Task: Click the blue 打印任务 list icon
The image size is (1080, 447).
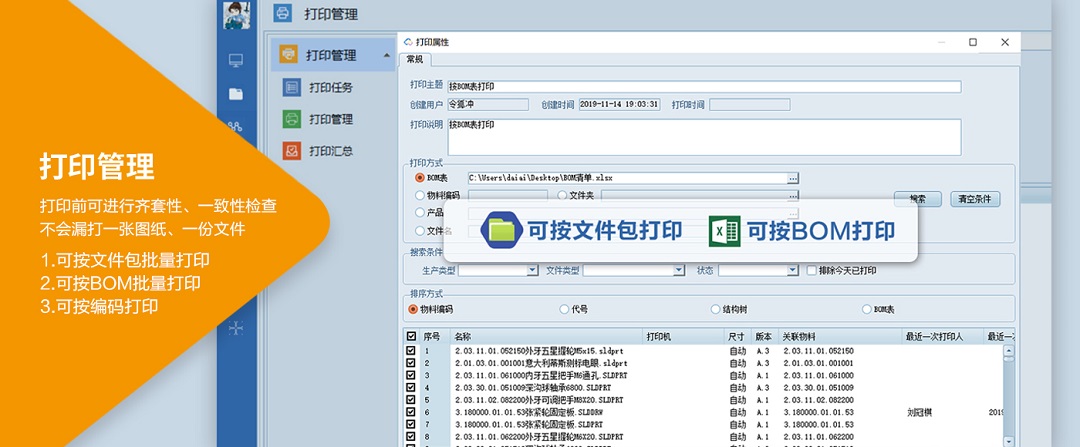Action: 292,87
